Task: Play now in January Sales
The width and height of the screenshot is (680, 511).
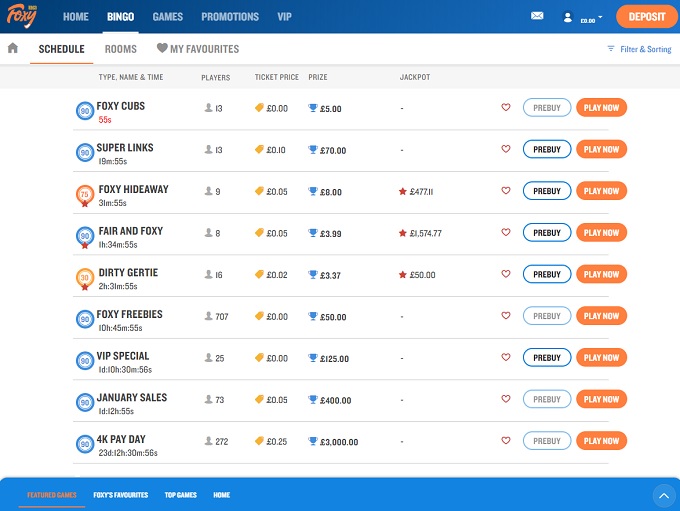Action: click(x=602, y=399)
